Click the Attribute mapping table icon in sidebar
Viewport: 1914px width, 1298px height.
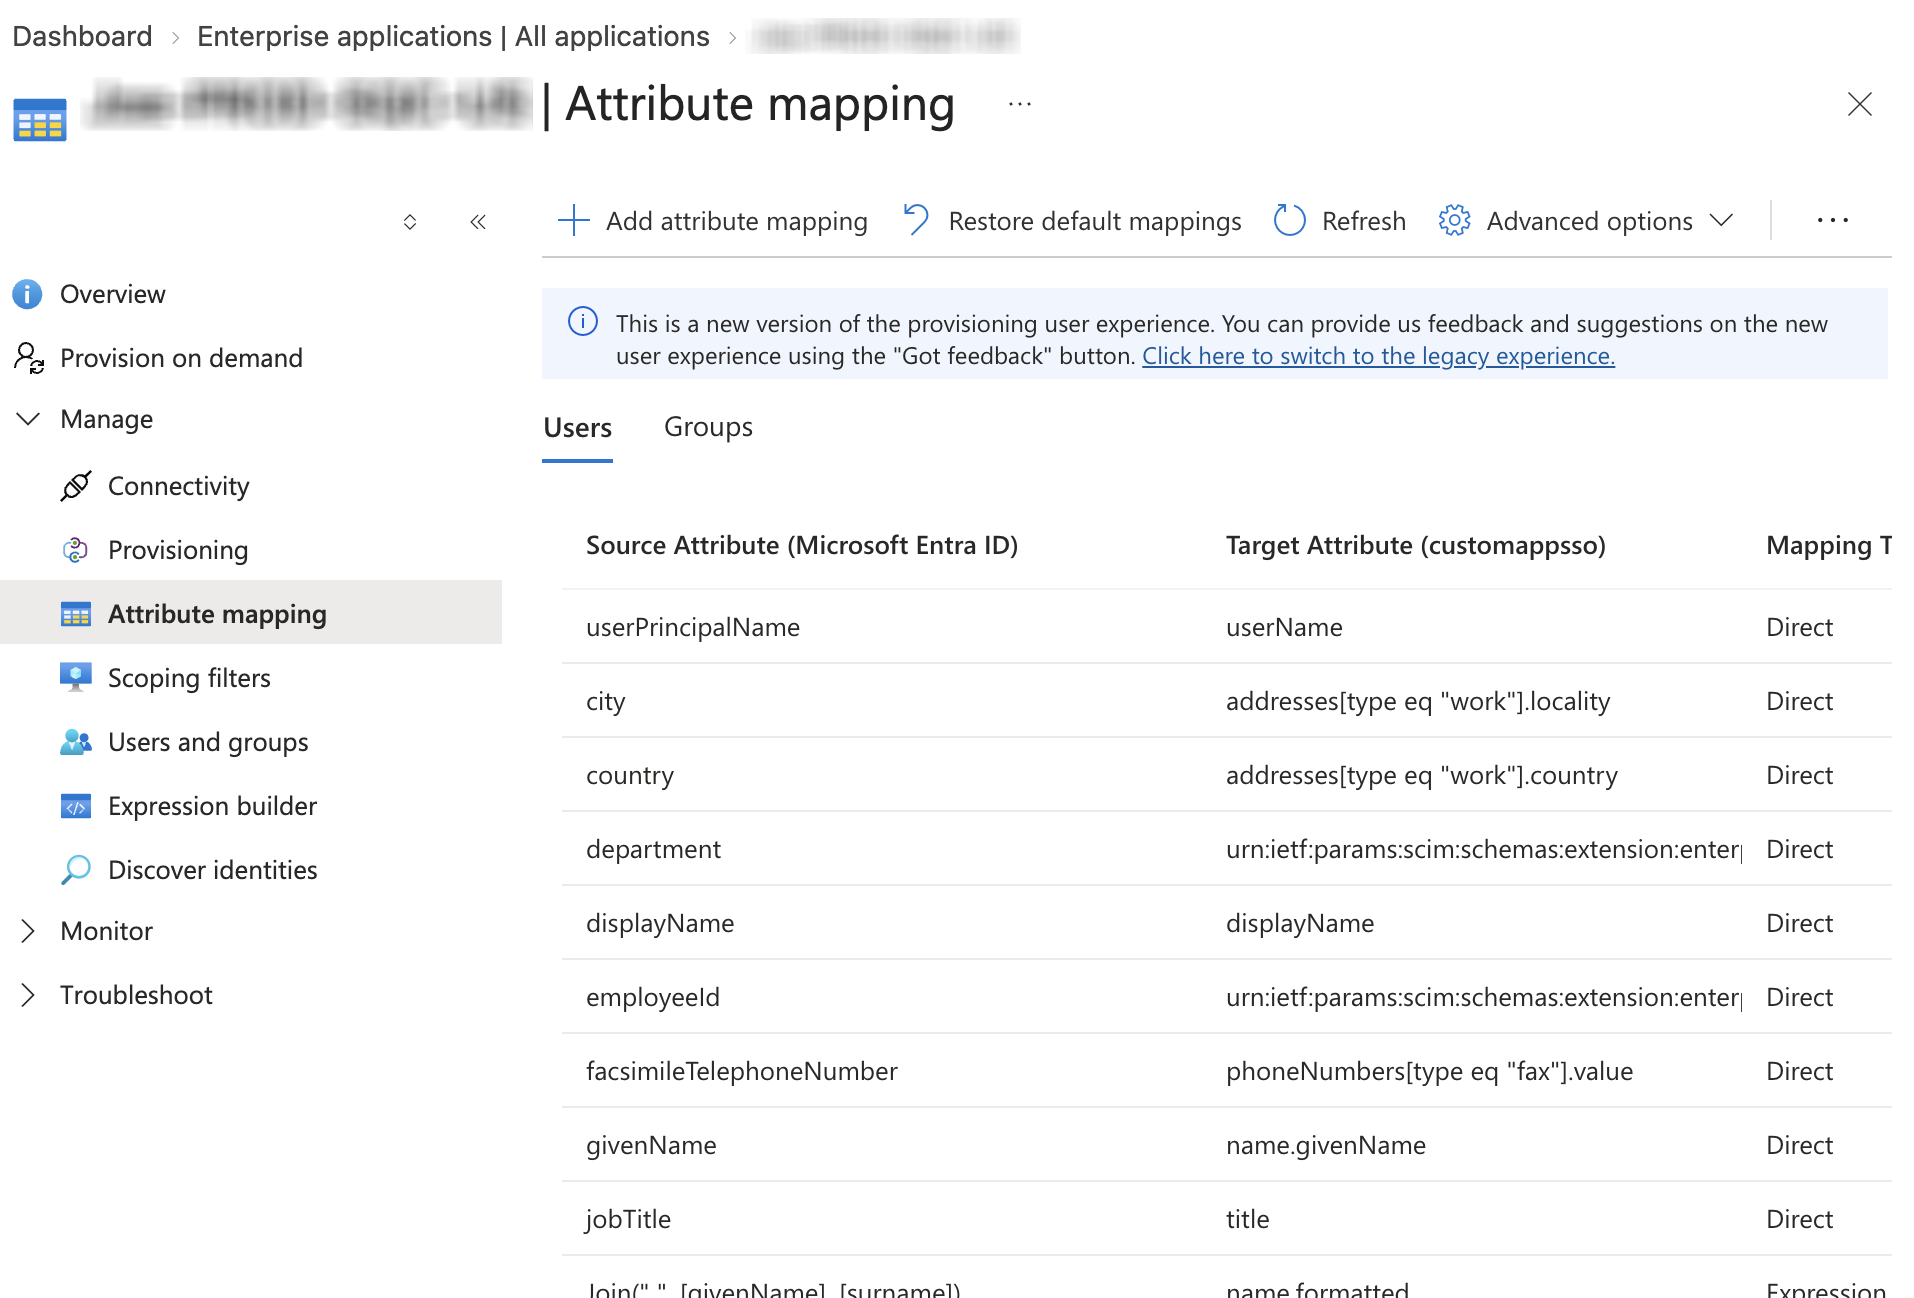76,614
